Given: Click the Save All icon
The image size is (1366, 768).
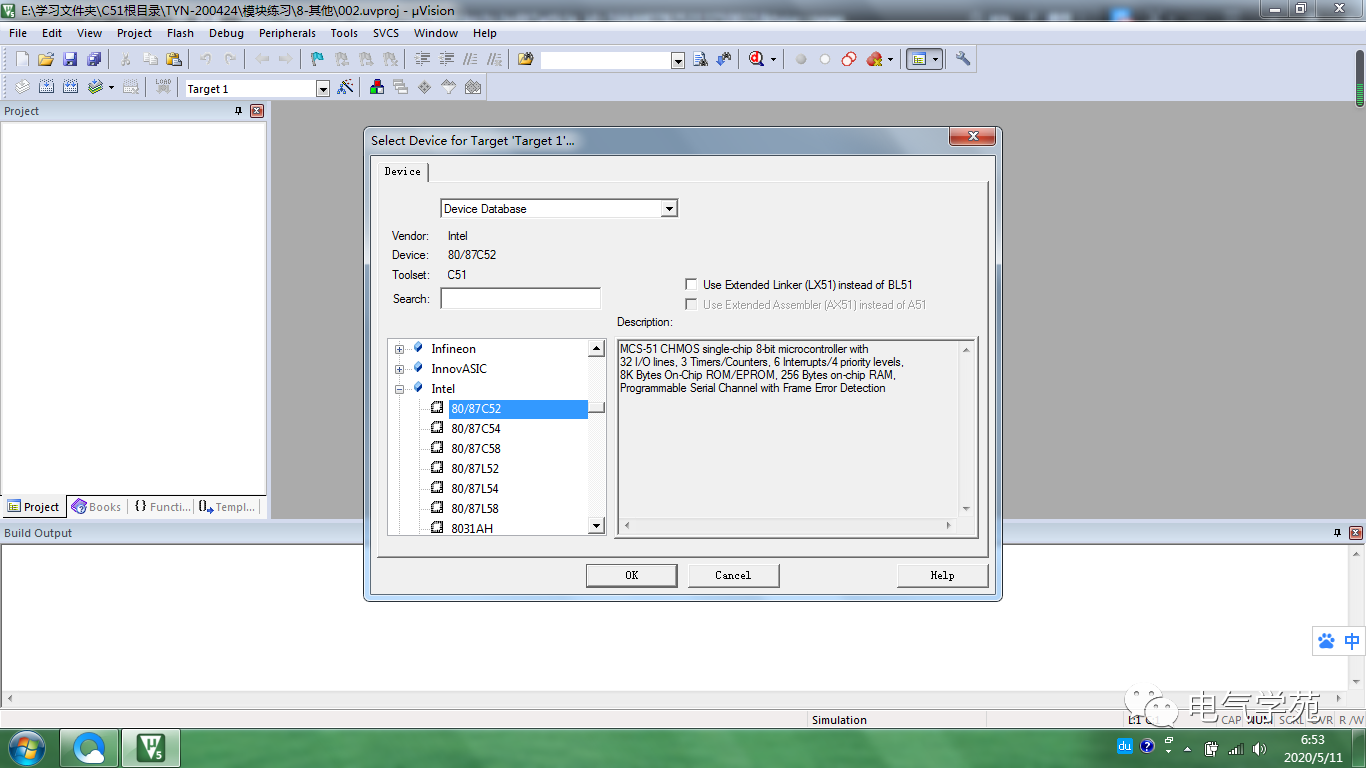Looking at the screenshot, I should pos(94,59).
